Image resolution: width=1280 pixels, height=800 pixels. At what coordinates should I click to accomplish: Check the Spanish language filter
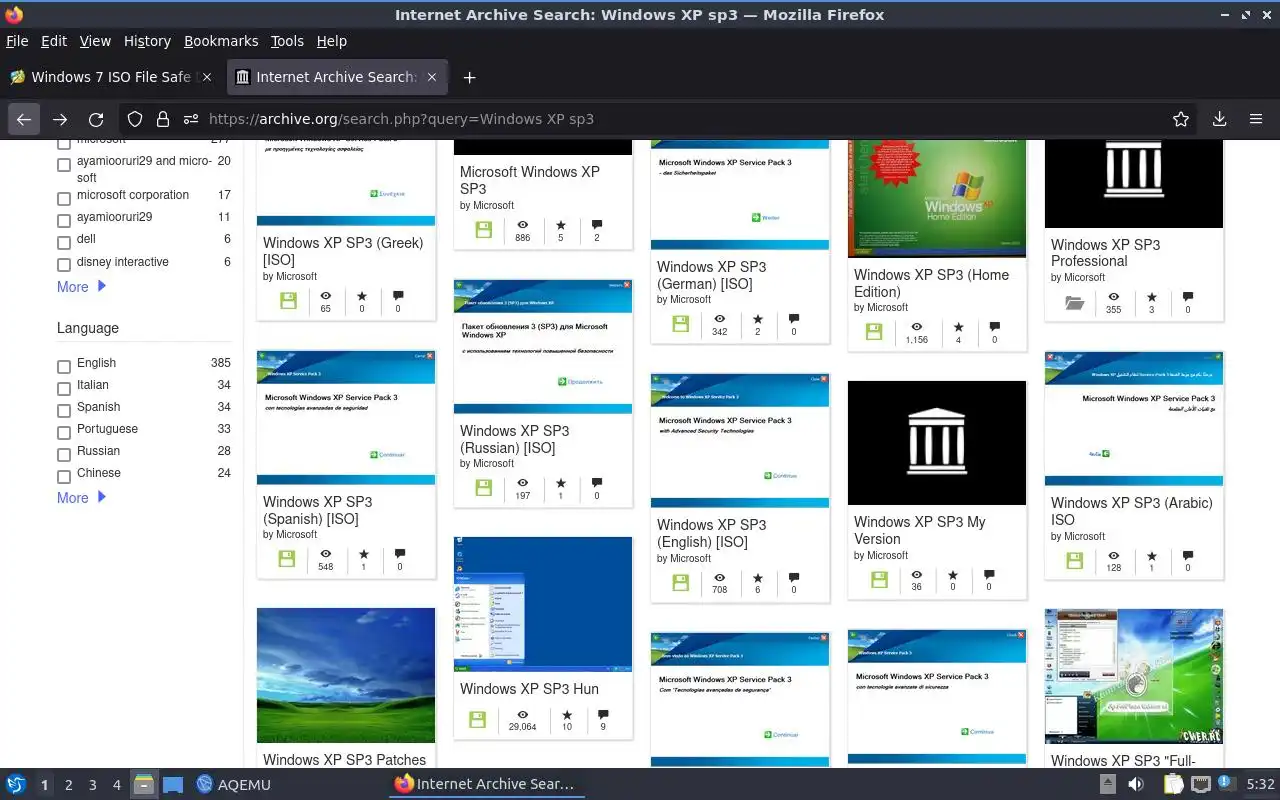64,411
